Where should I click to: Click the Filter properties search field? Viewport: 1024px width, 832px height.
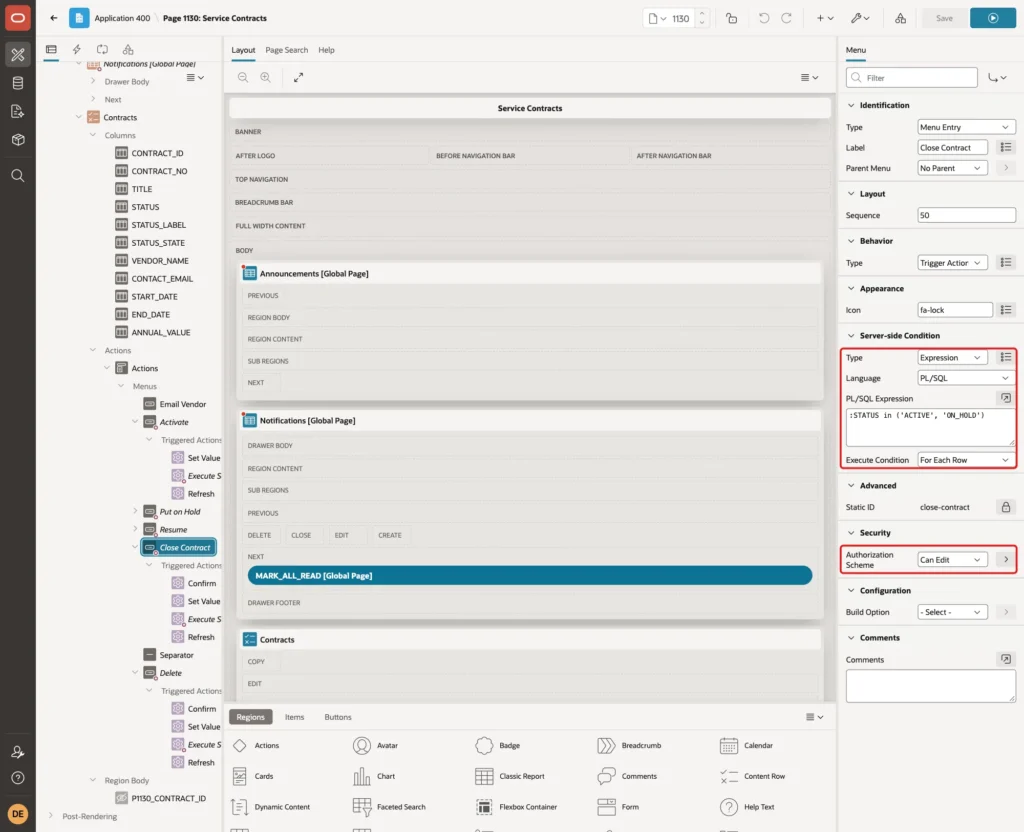912,78
